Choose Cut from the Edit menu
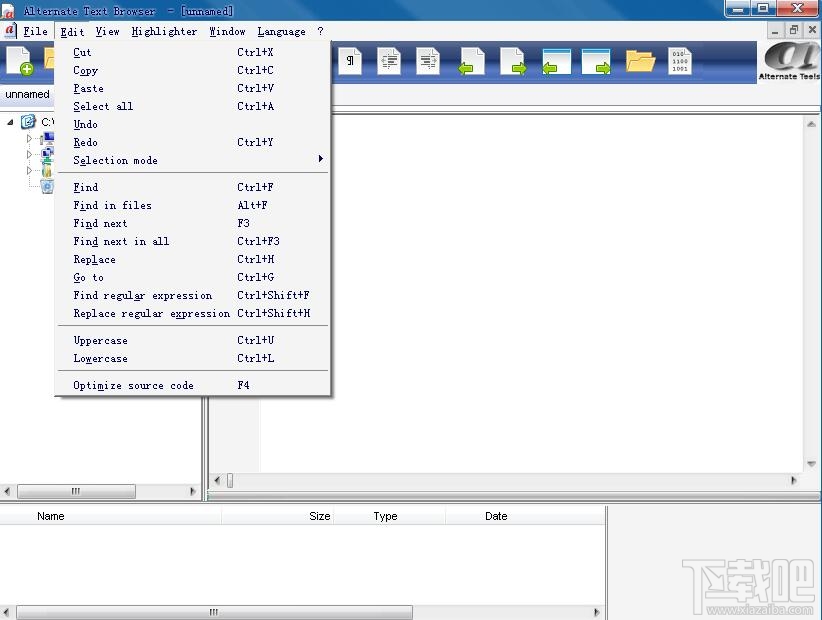The height and width of the screenshot is (620, 822). [x=193, y=52]
